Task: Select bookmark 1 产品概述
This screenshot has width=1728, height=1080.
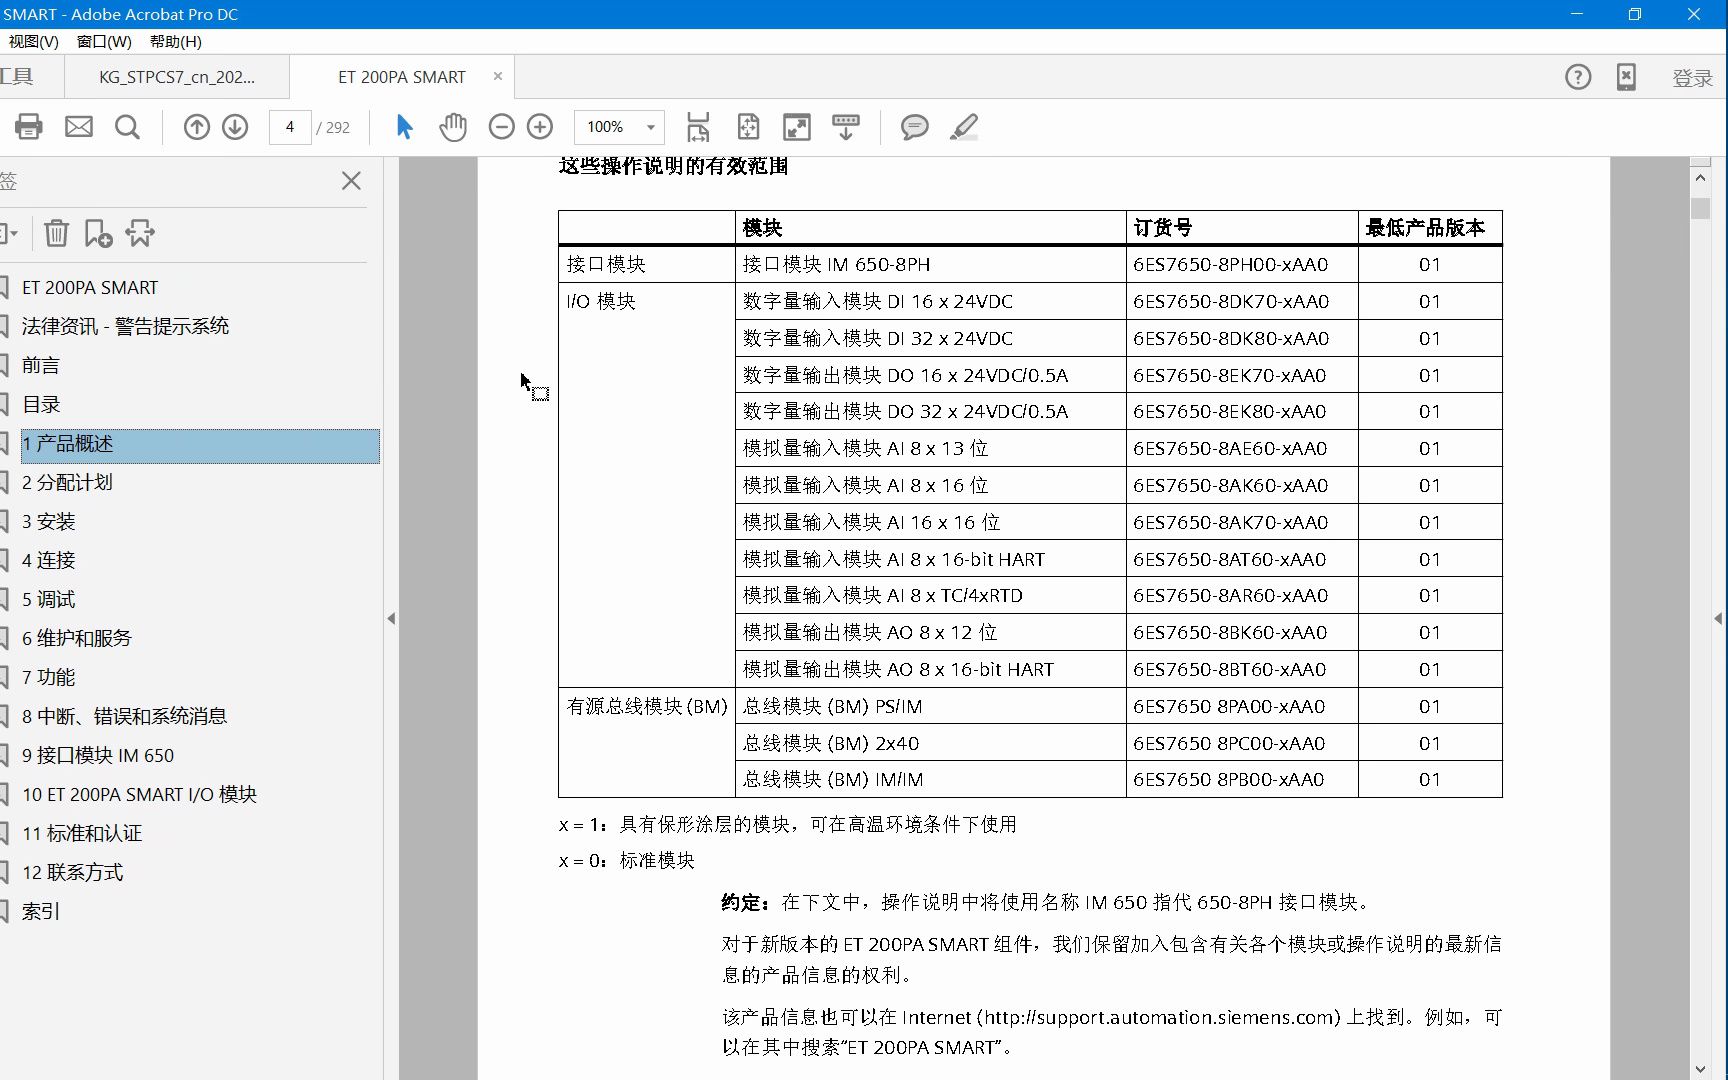Action: coord(200,445)
